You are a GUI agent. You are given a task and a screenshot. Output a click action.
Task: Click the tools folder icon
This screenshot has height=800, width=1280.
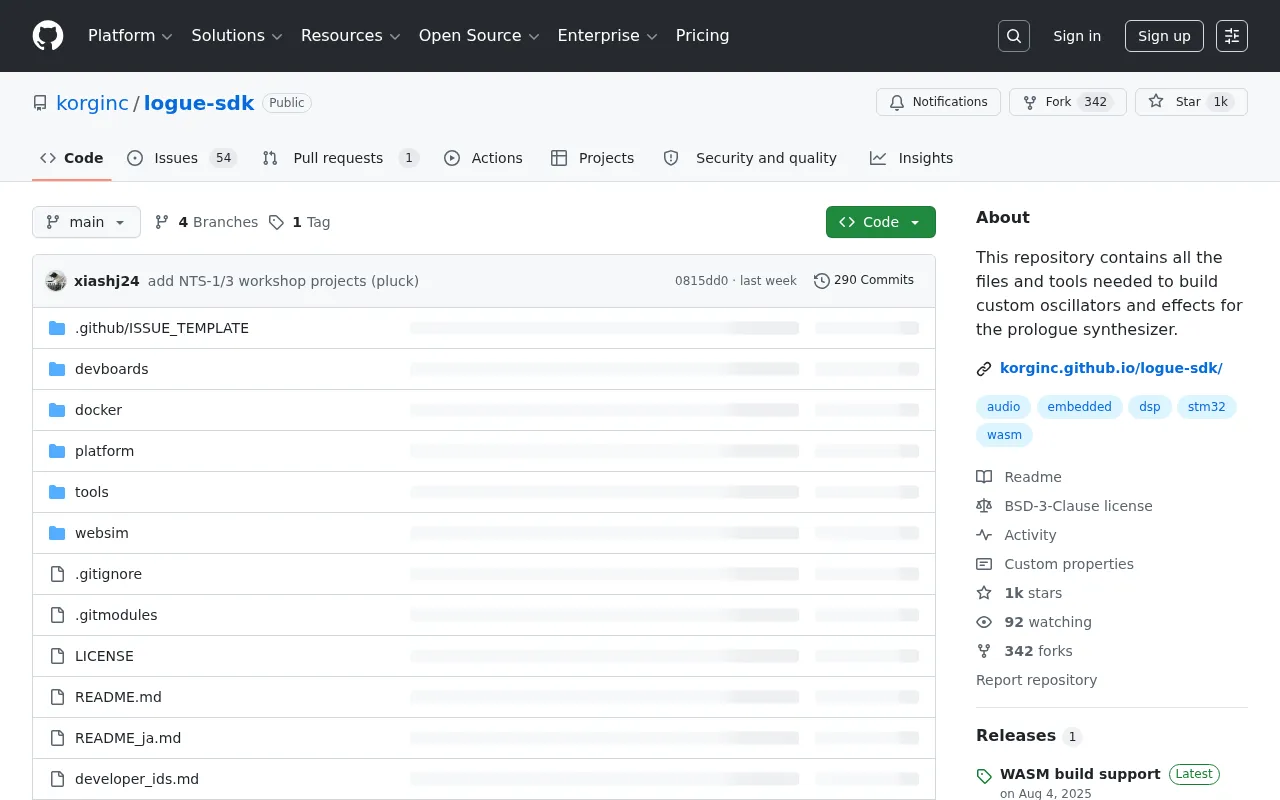57,492
